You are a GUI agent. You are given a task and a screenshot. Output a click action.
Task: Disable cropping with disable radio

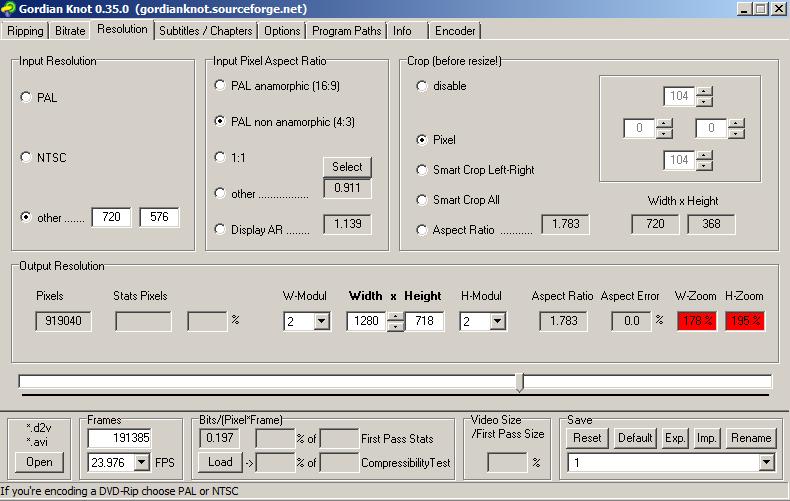422,86
